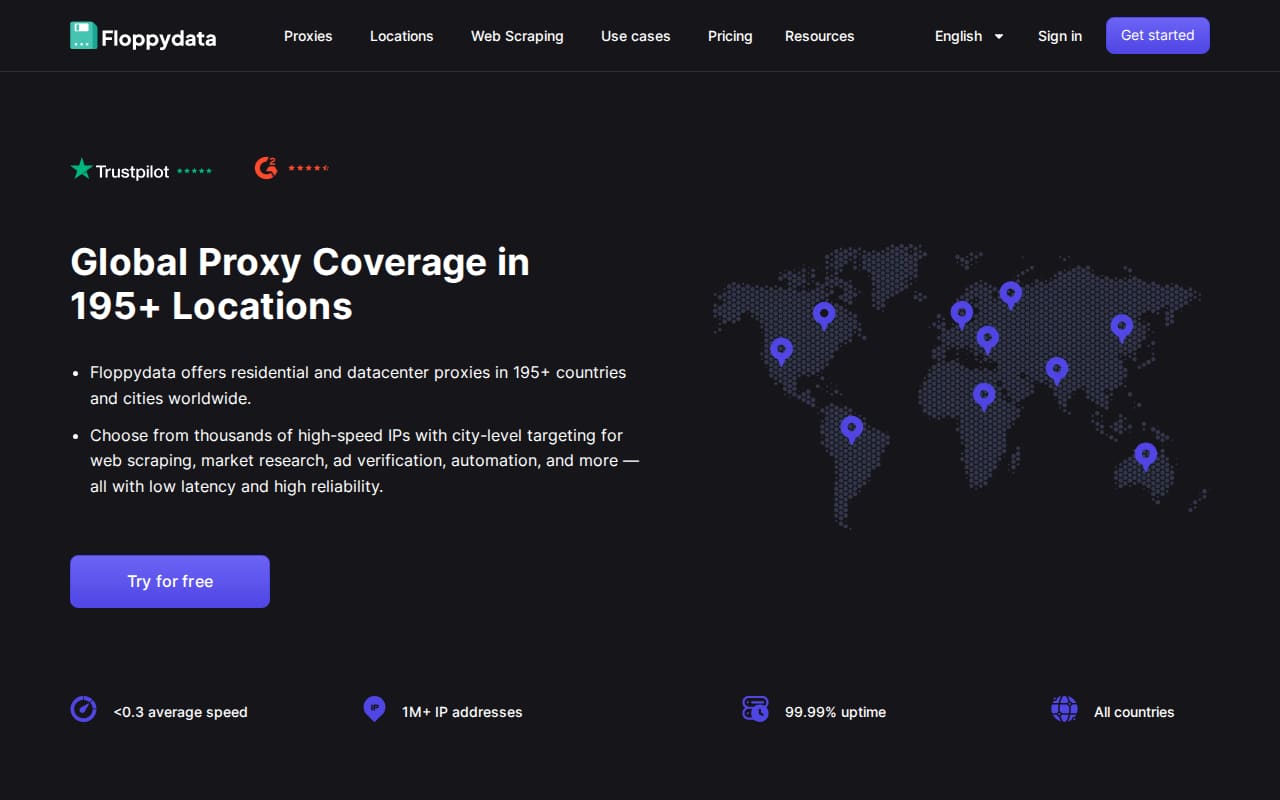Select the map pin over South America

851,429
